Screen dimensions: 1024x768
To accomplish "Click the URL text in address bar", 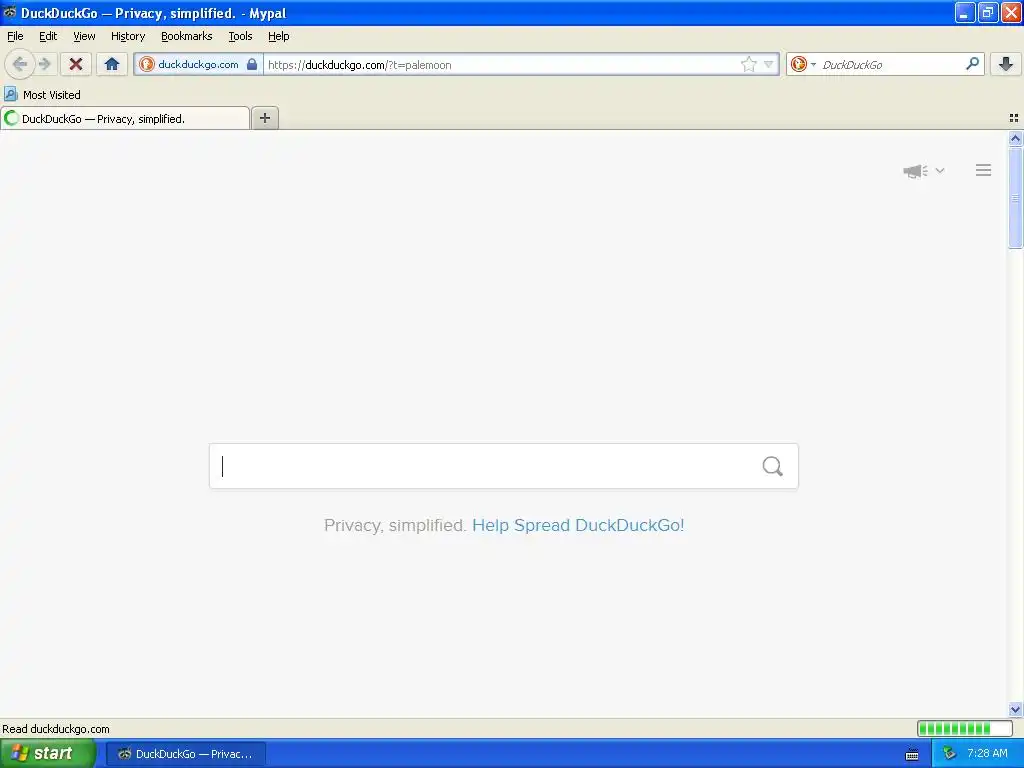I will 360,65.
